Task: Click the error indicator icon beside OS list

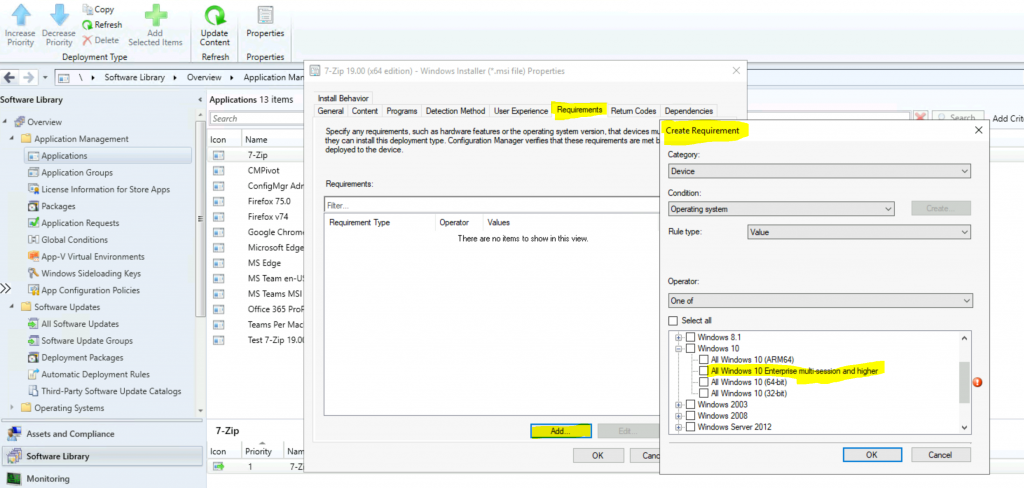Action: [x=978, y=382]
